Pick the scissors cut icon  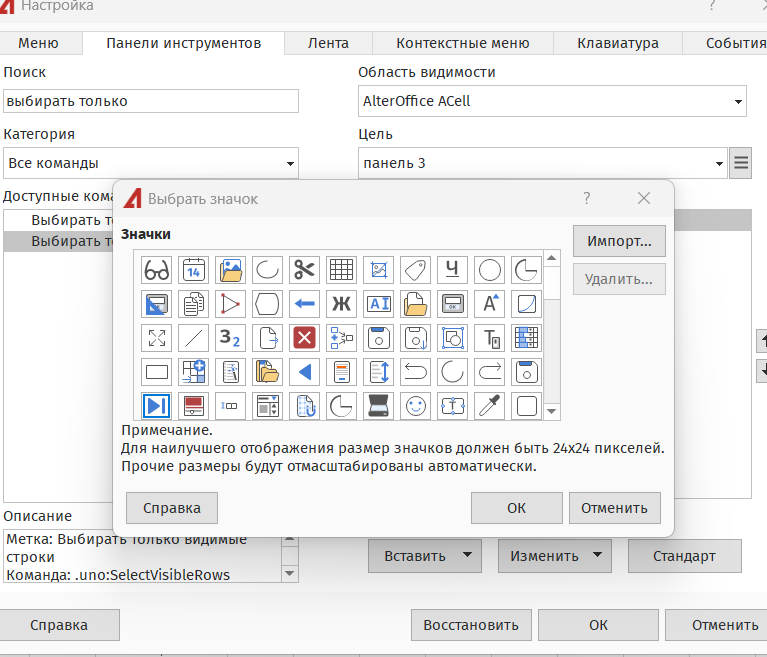coord(304,269)
